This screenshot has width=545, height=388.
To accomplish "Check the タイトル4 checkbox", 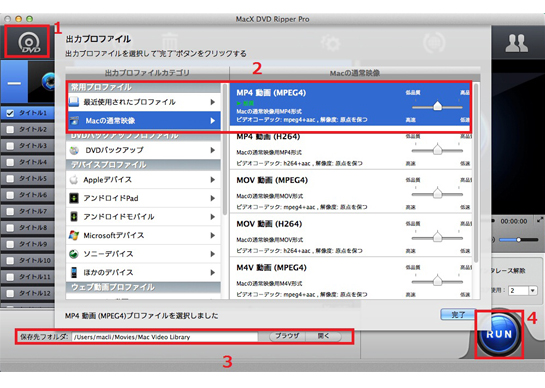I will (10, 162).
